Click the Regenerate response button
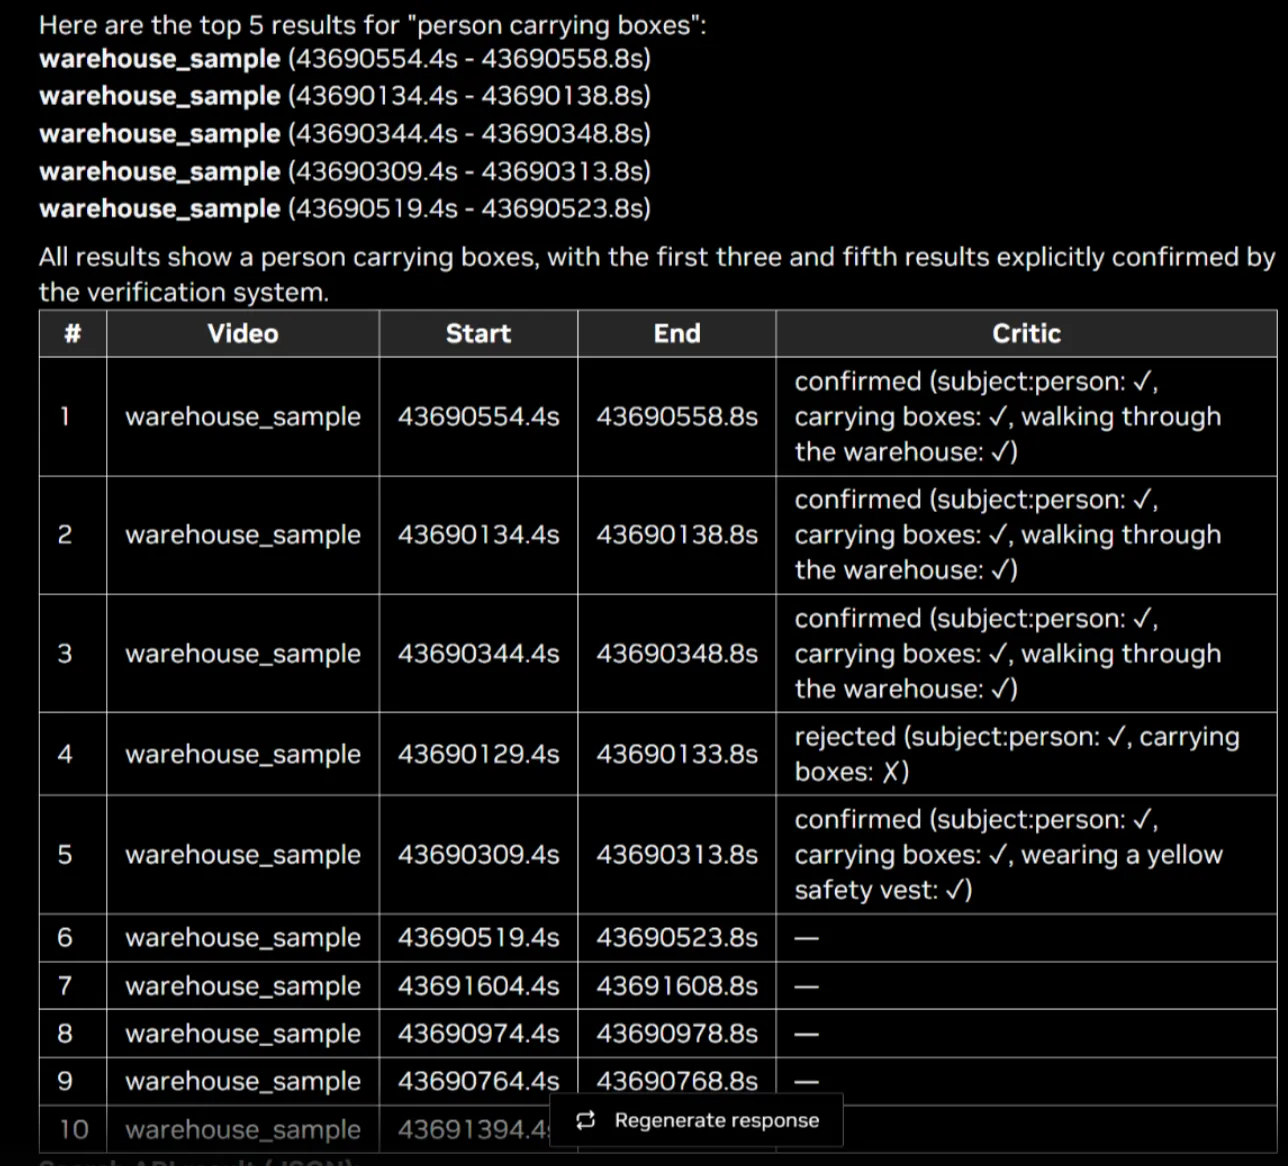1288x1166 pixels. point(696,1120)
